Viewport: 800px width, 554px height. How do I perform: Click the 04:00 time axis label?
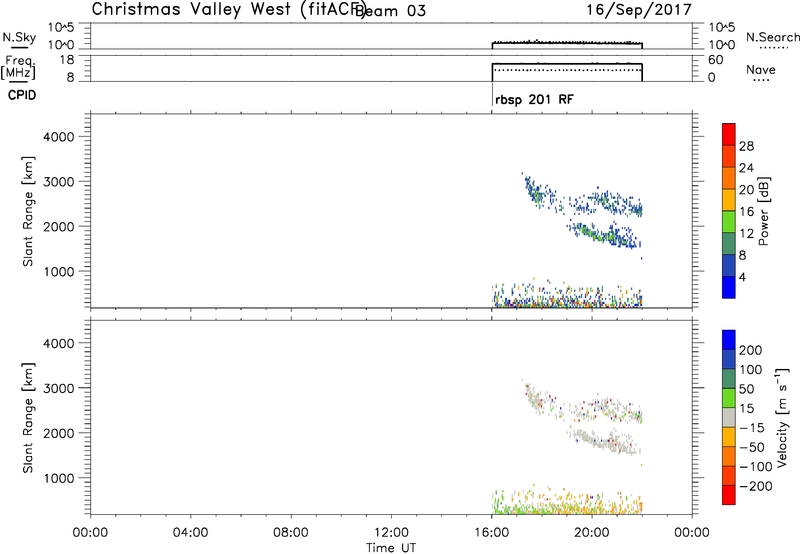pyautogui.click(x=191, y=533)
